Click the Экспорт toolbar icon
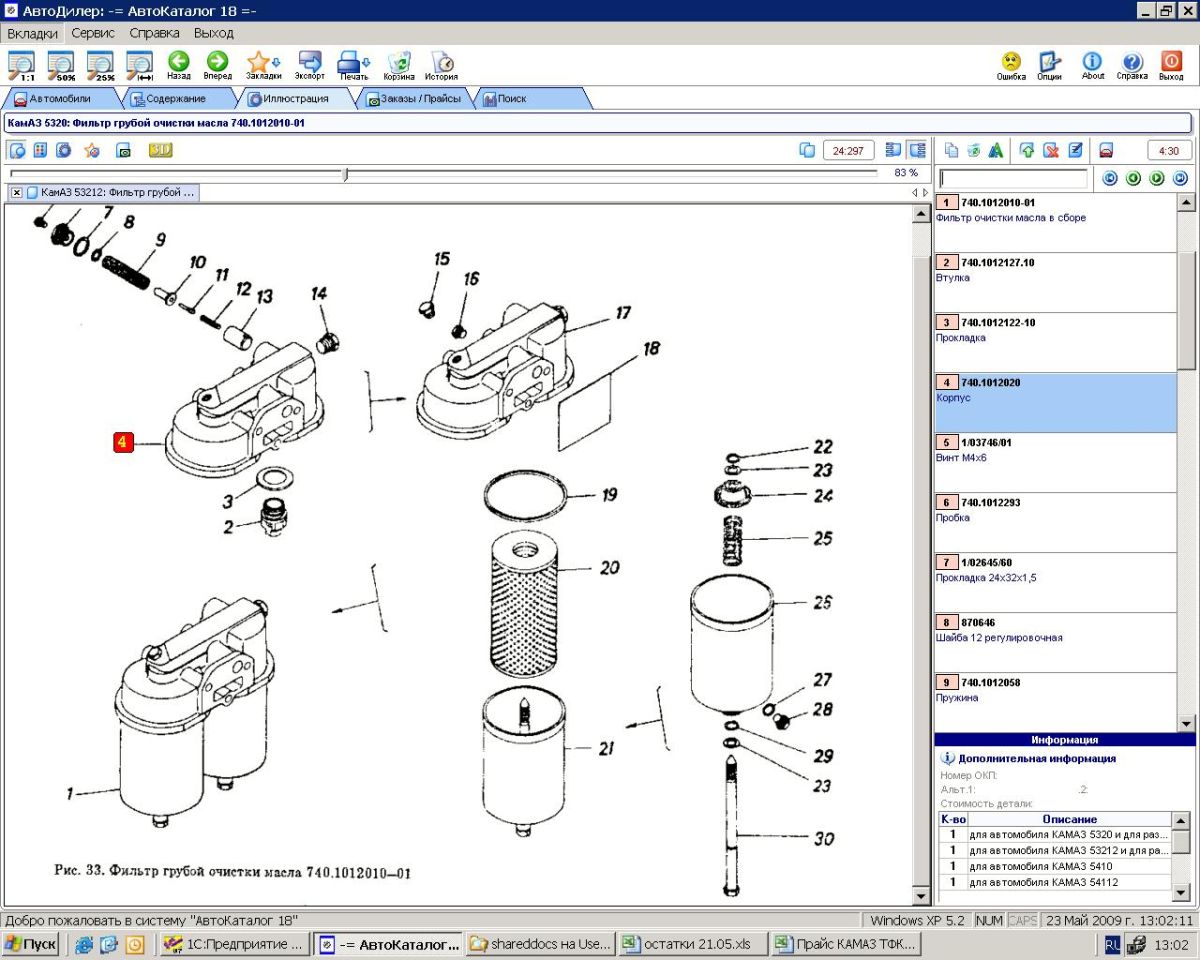Image resolution: width=1200 pixels, height=960 pixels. 310,65
